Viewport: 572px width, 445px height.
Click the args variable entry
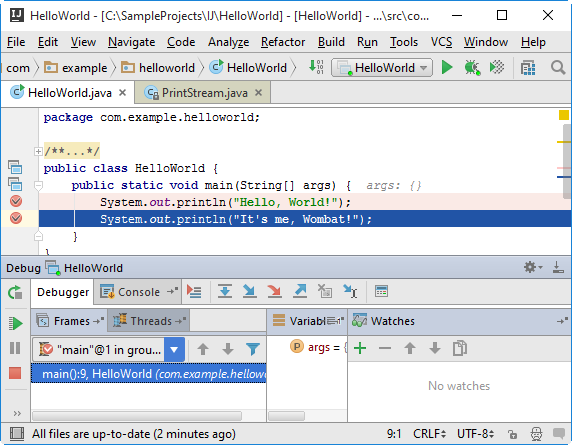318,347
